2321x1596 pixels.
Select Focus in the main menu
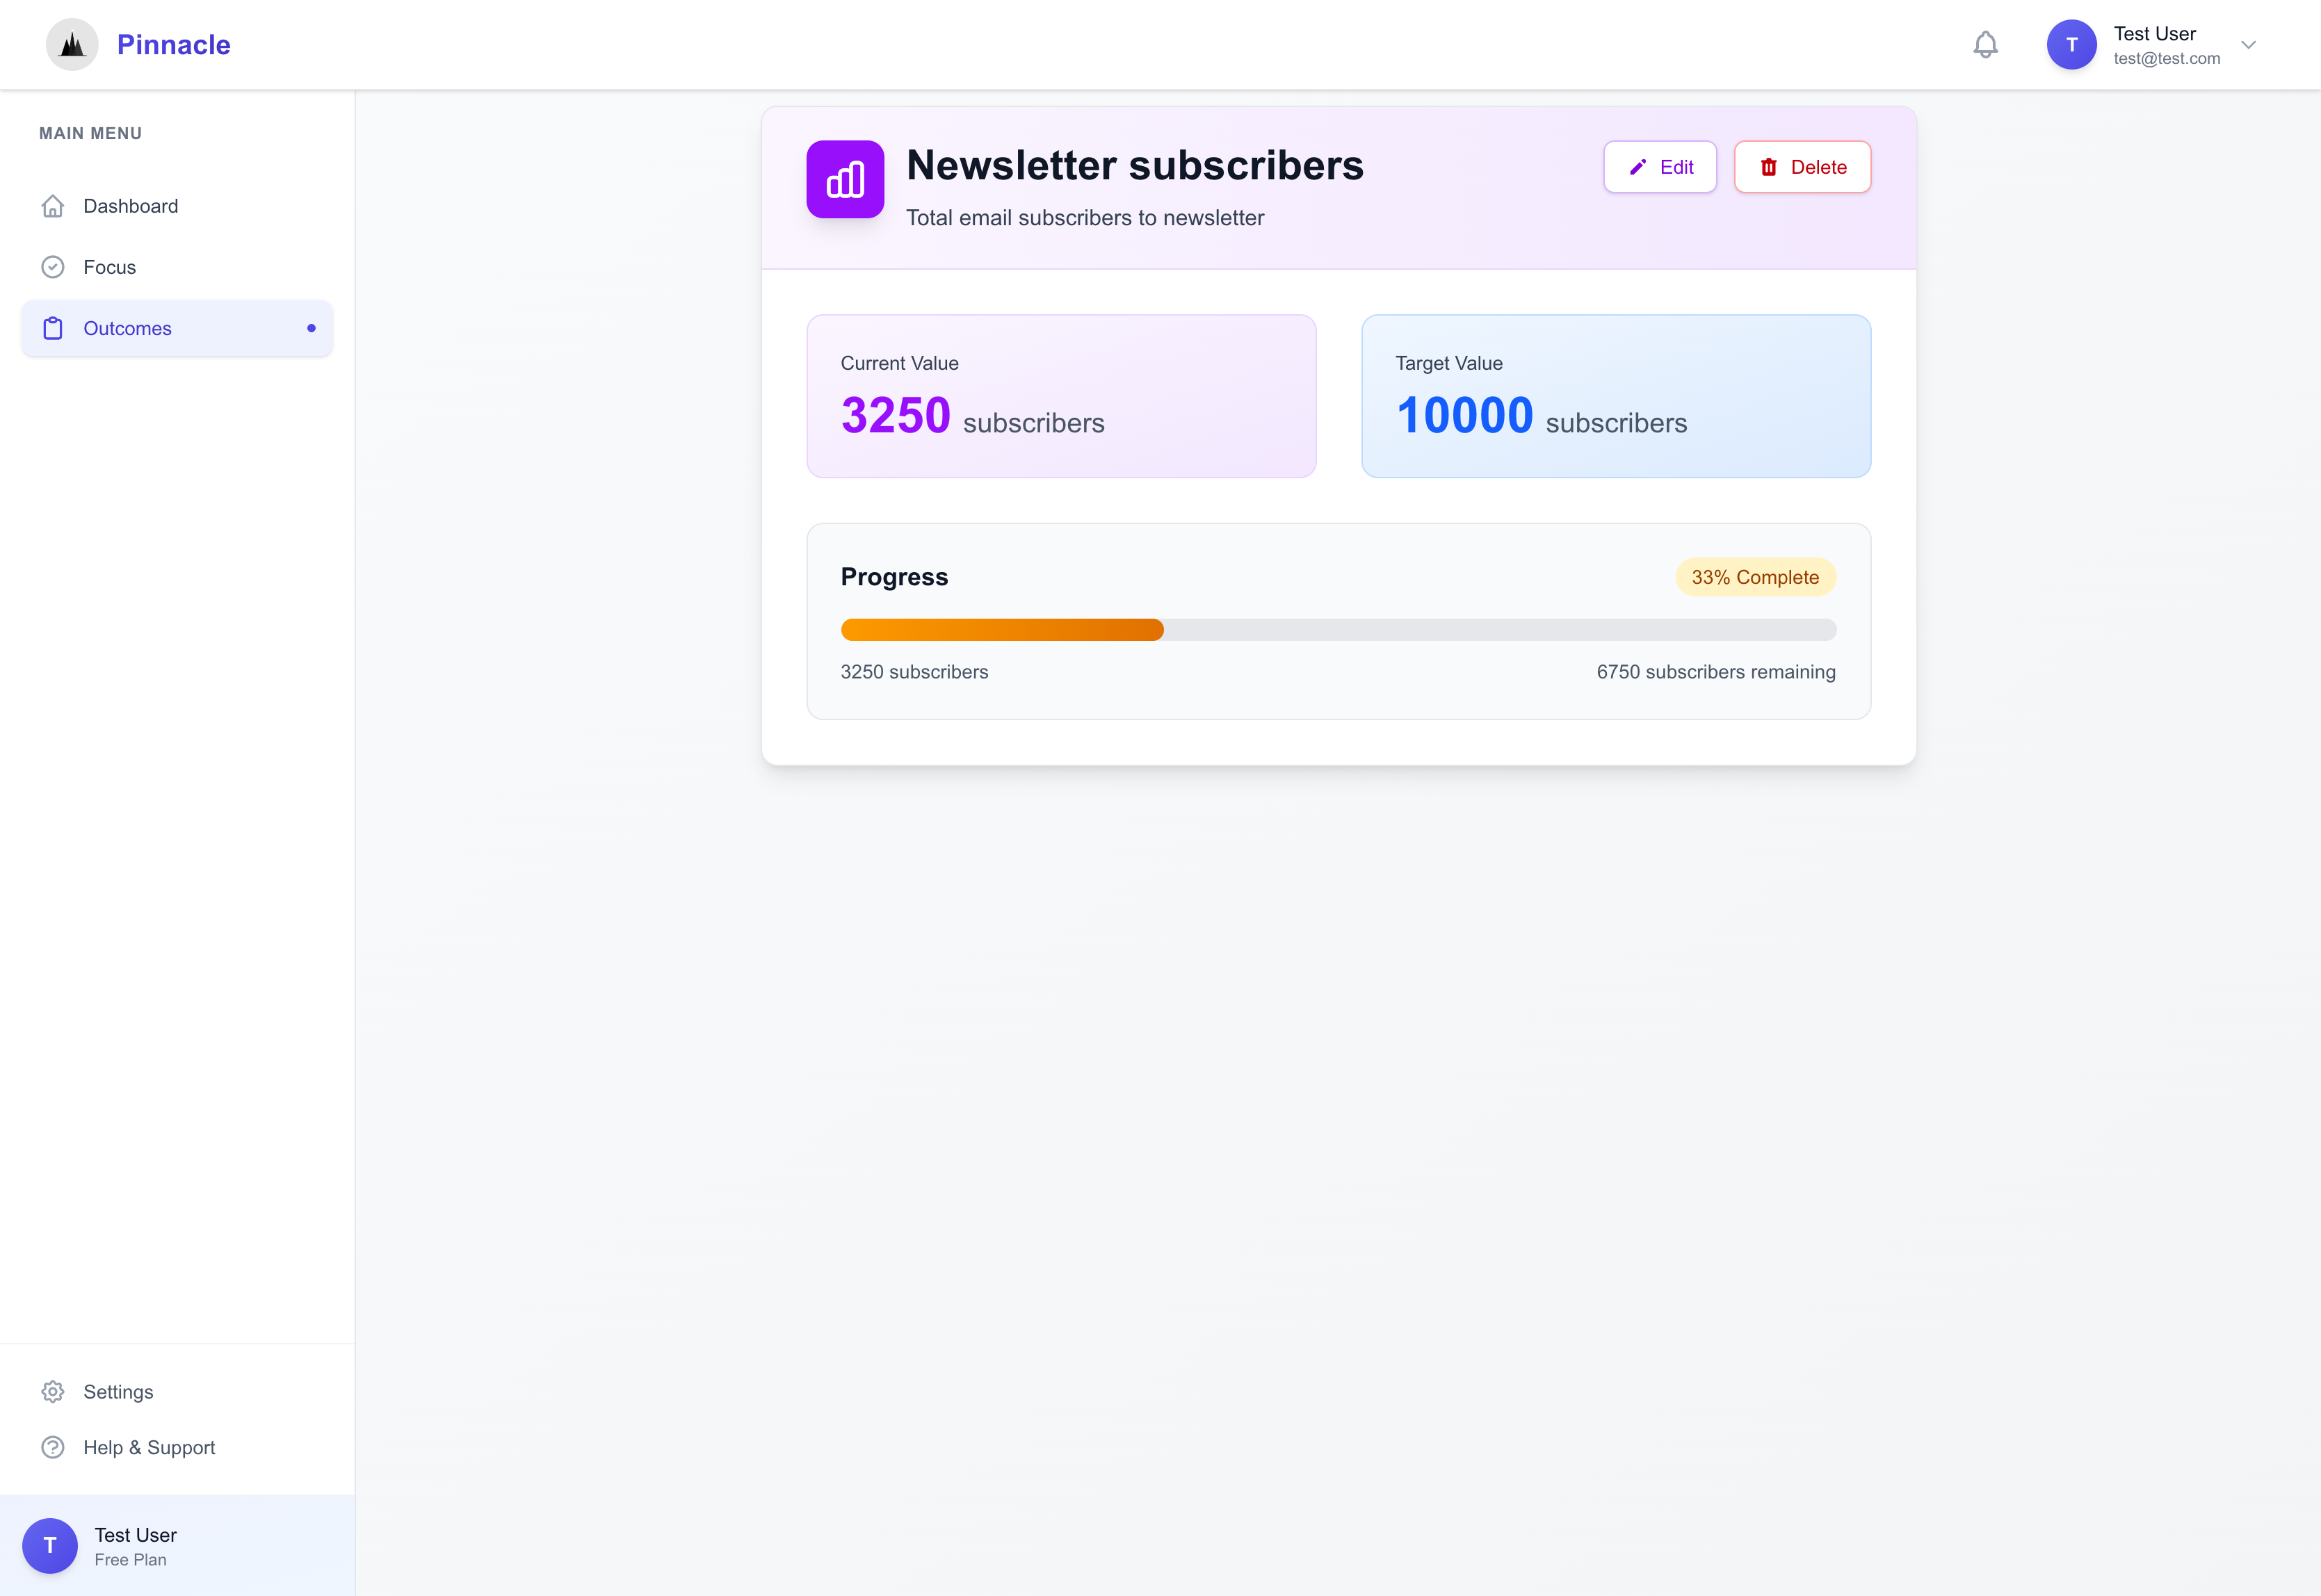[110, 267]
